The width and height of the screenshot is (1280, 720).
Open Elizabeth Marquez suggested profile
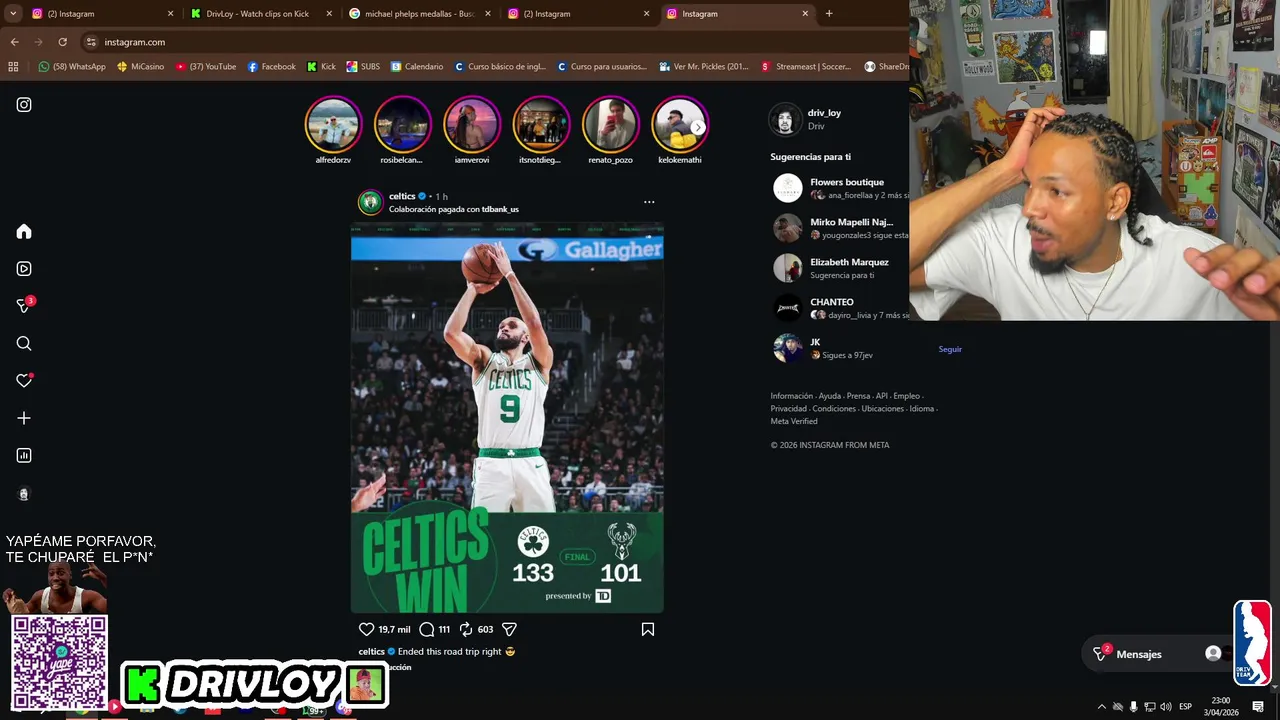coord(849,262)
